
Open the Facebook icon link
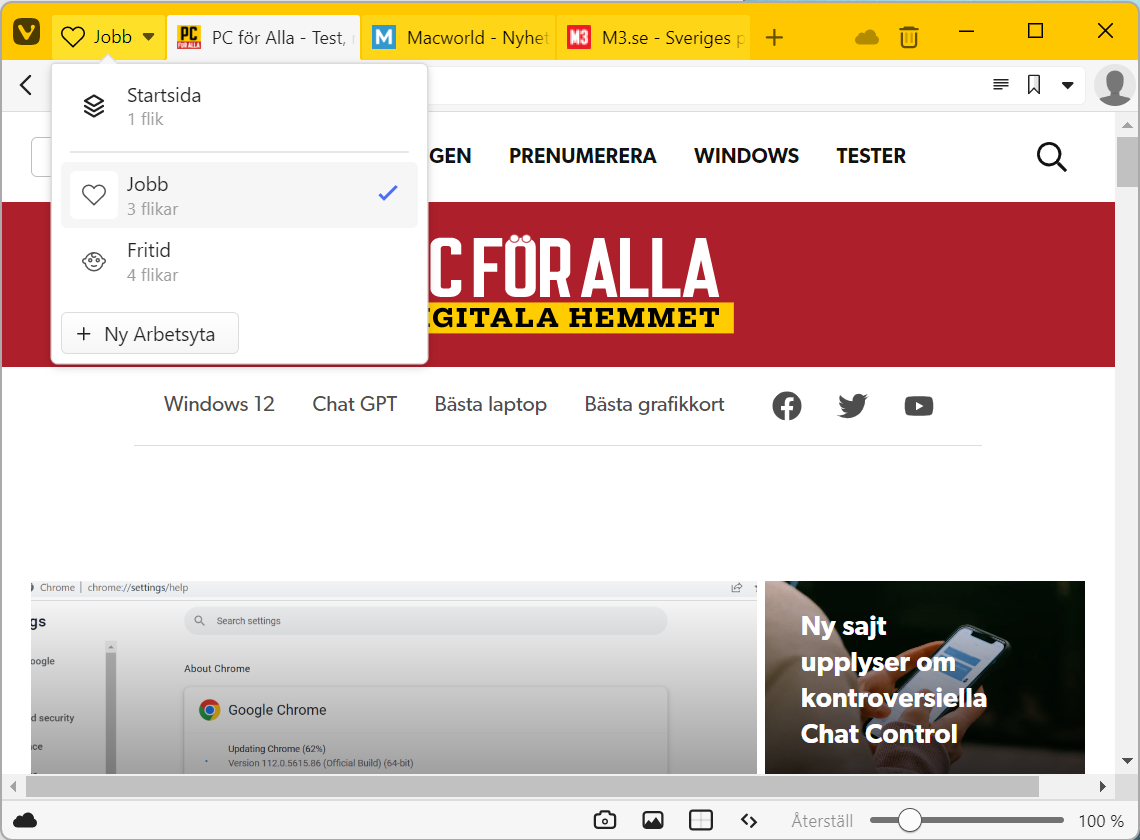pyautogui.click(x=787, y=406)
